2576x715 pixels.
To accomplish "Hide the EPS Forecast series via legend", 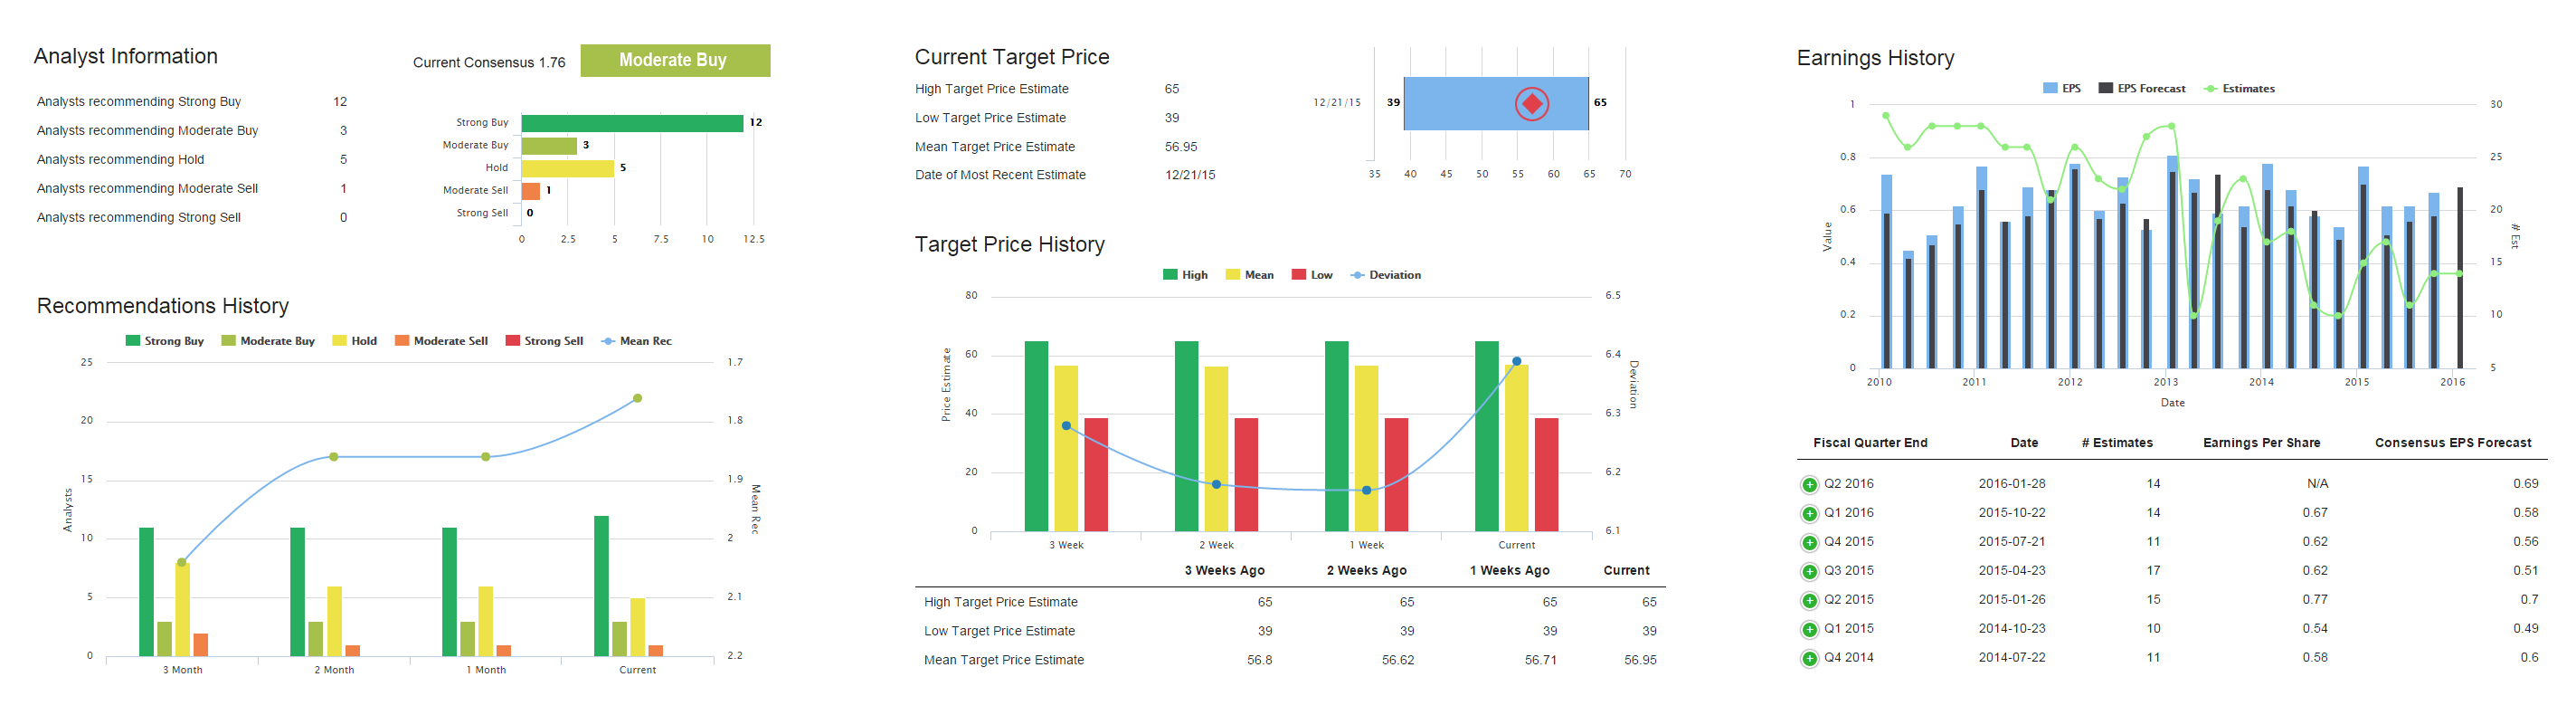I will pos(2141,89).
